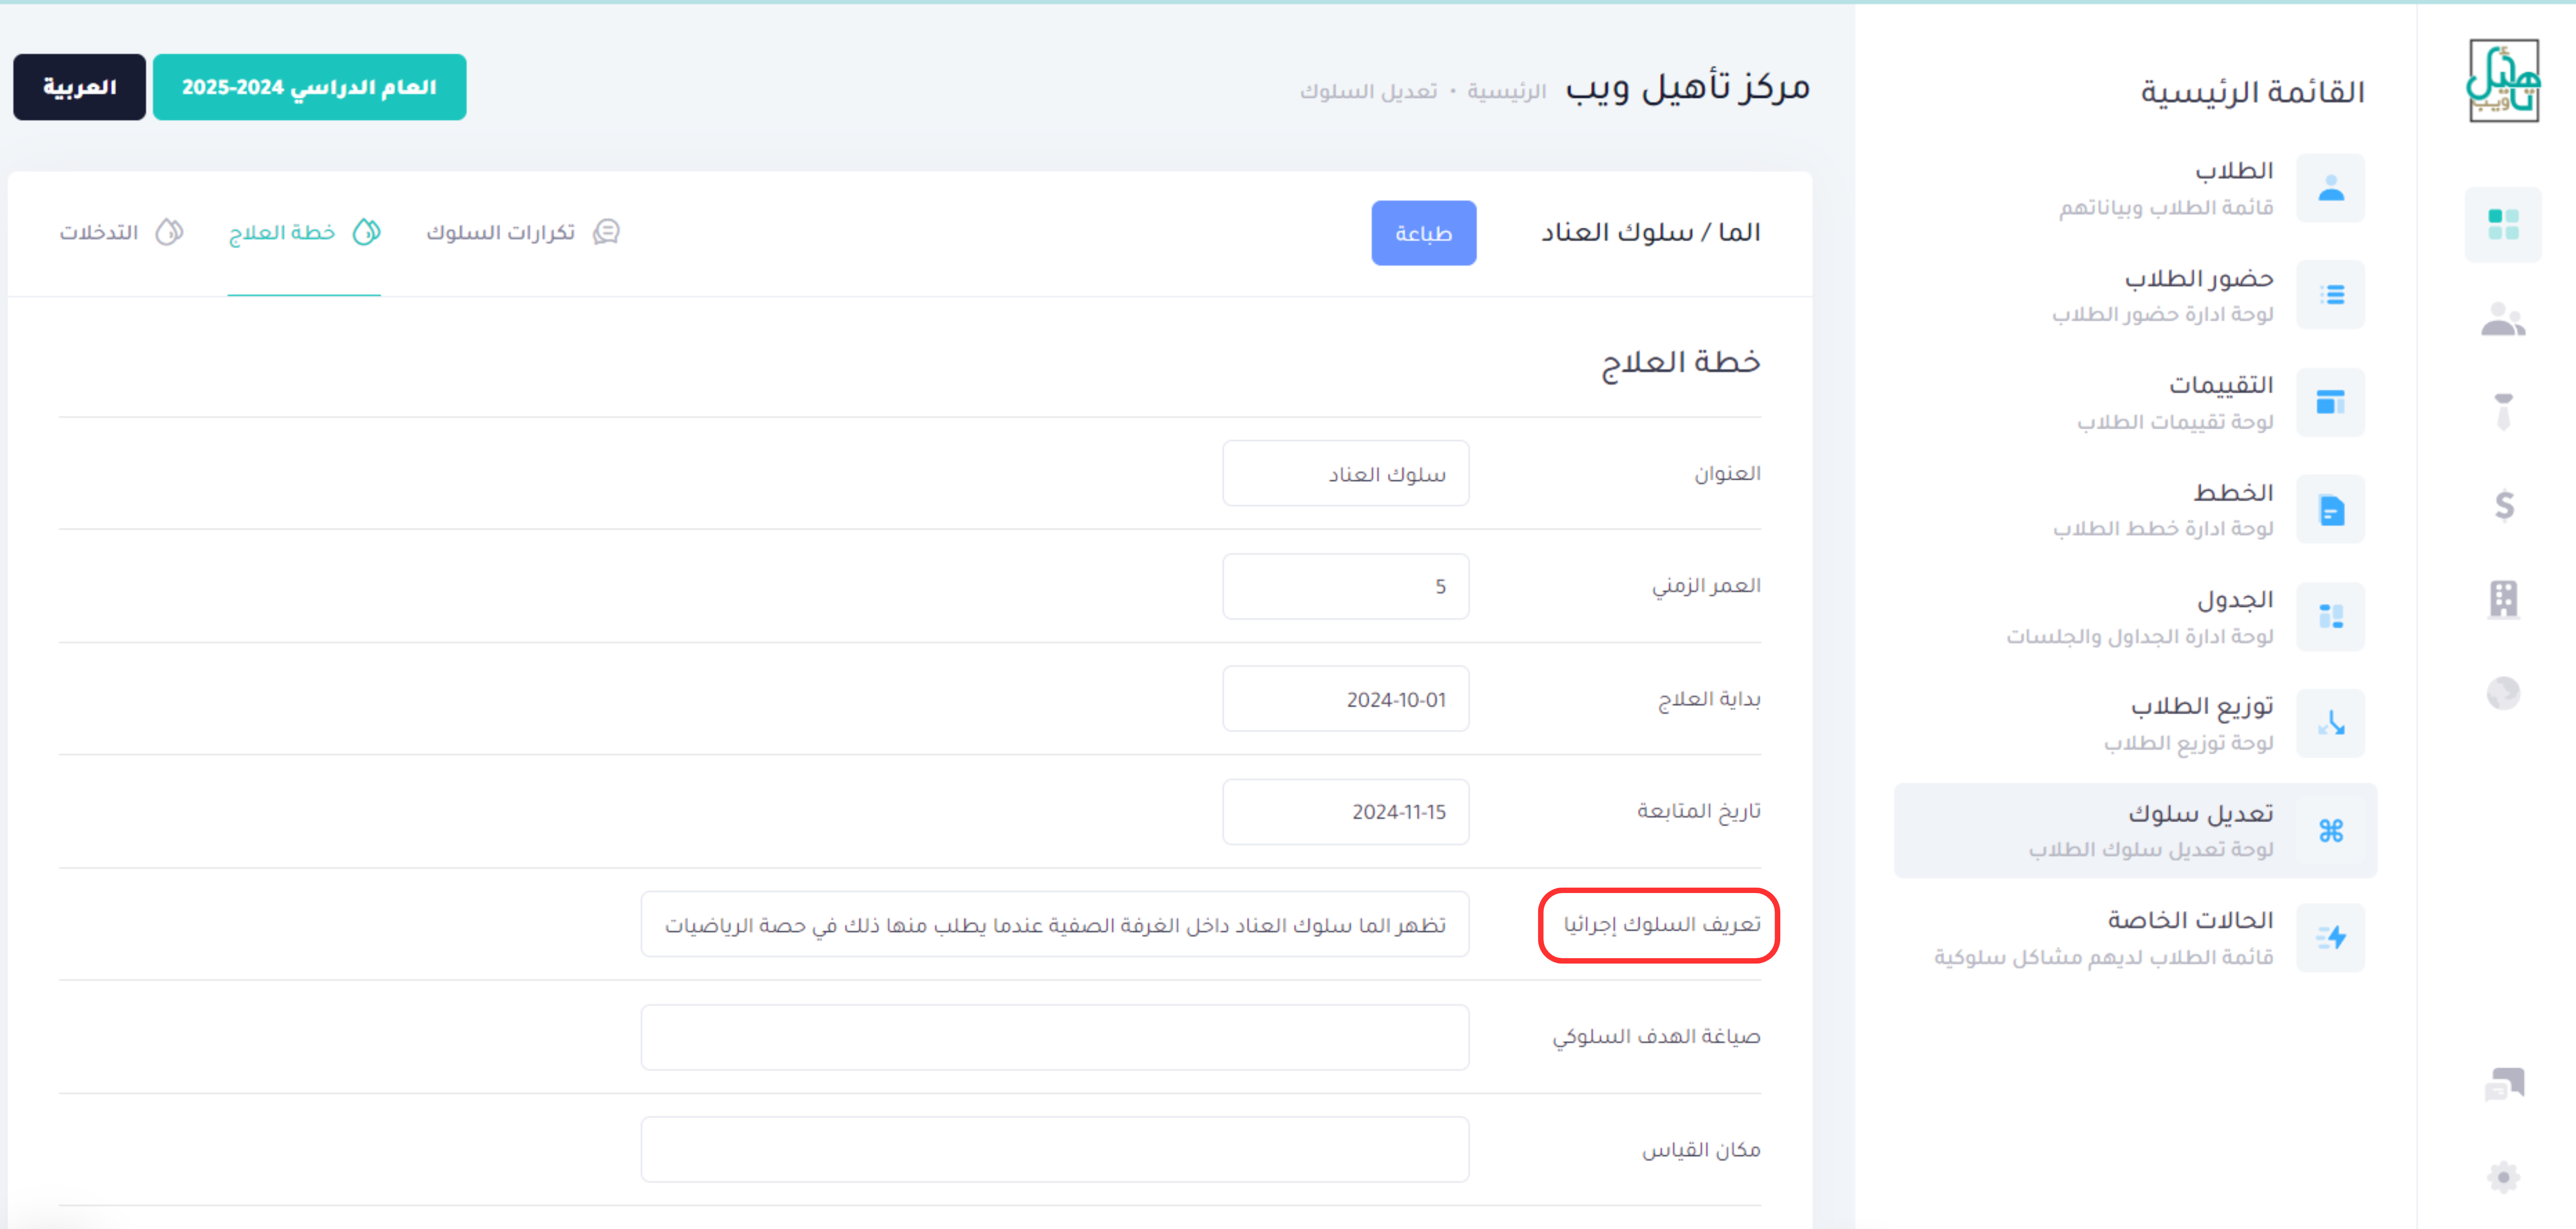Open the الخطط menu entry
Image resolution: width=2576 pixels, height=1229 pixels.
pos(2135,509)
